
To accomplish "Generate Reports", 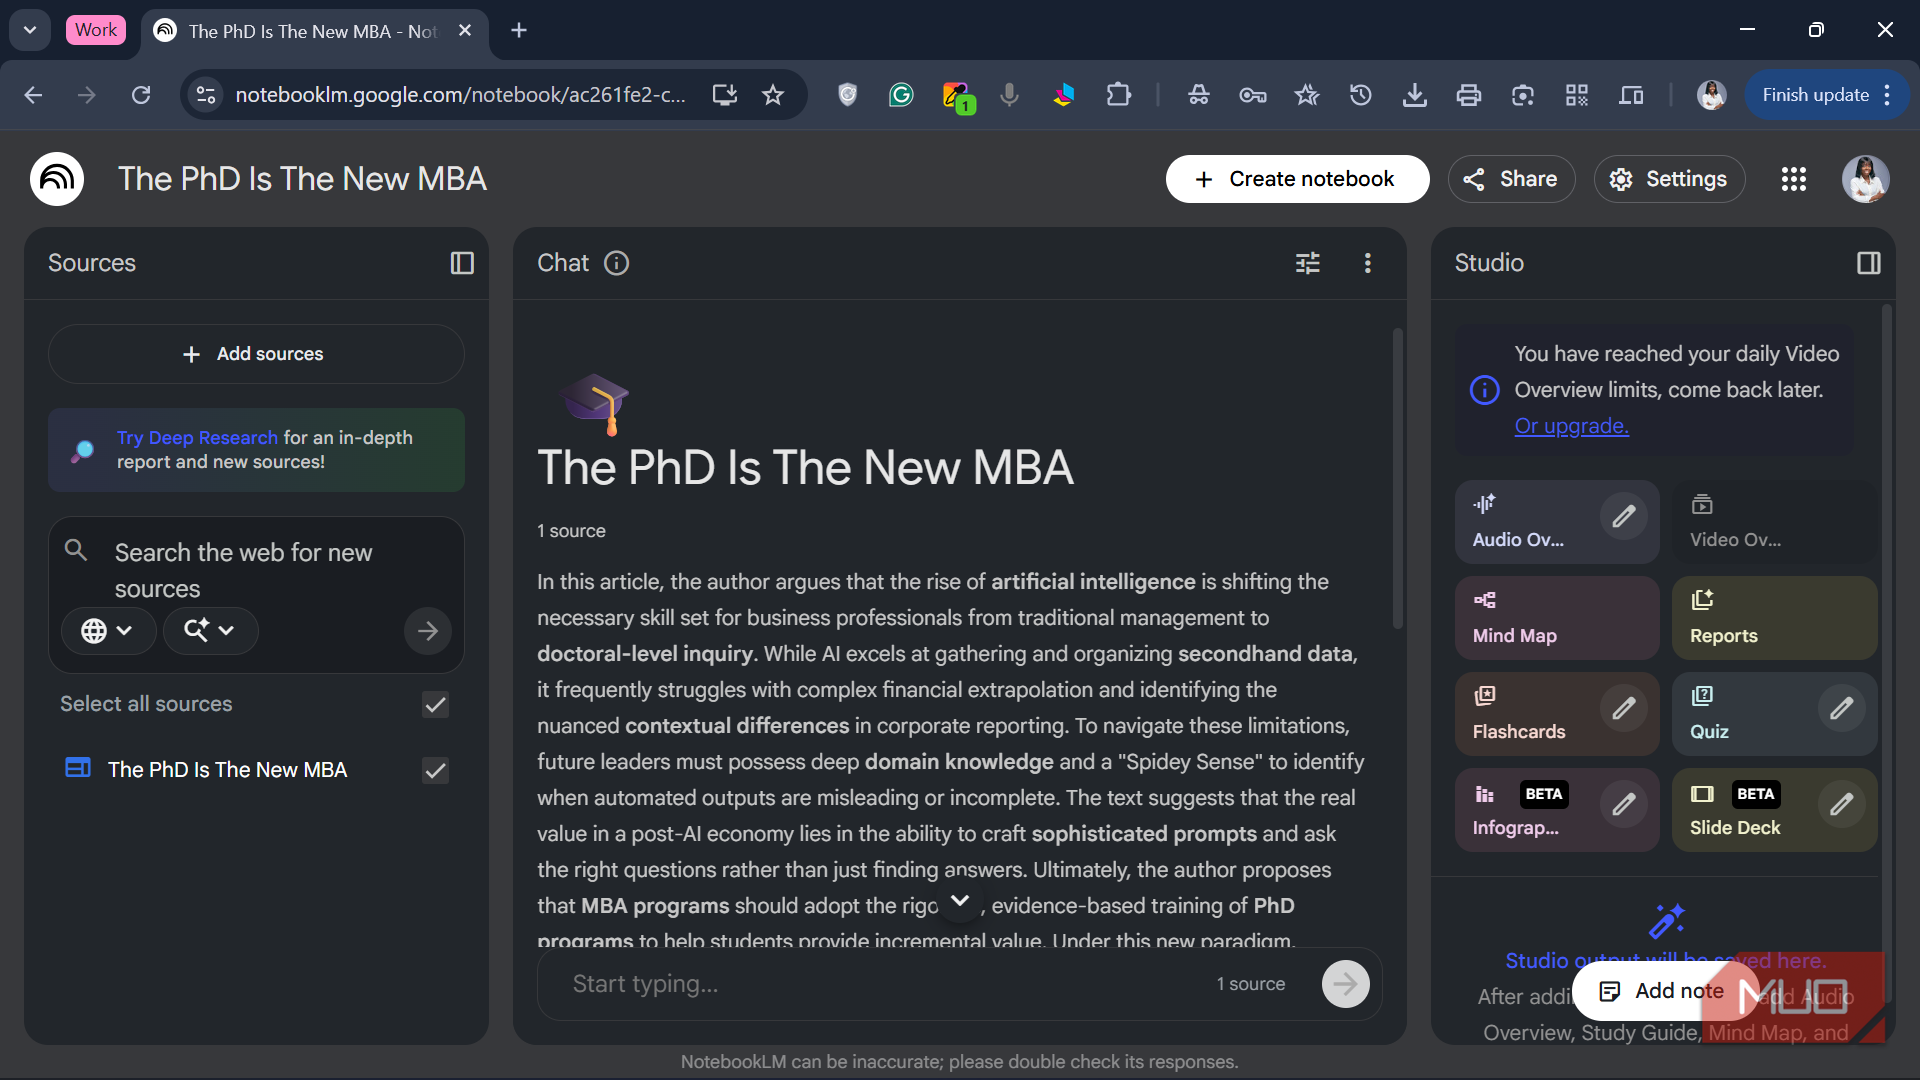I will tap(1774, 617).
